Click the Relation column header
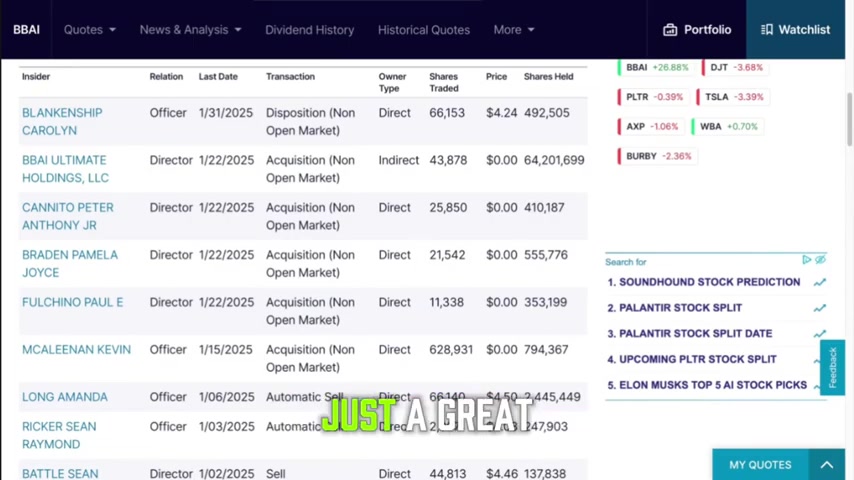Viewport: 854px width, 480px height. pos(166,77)
